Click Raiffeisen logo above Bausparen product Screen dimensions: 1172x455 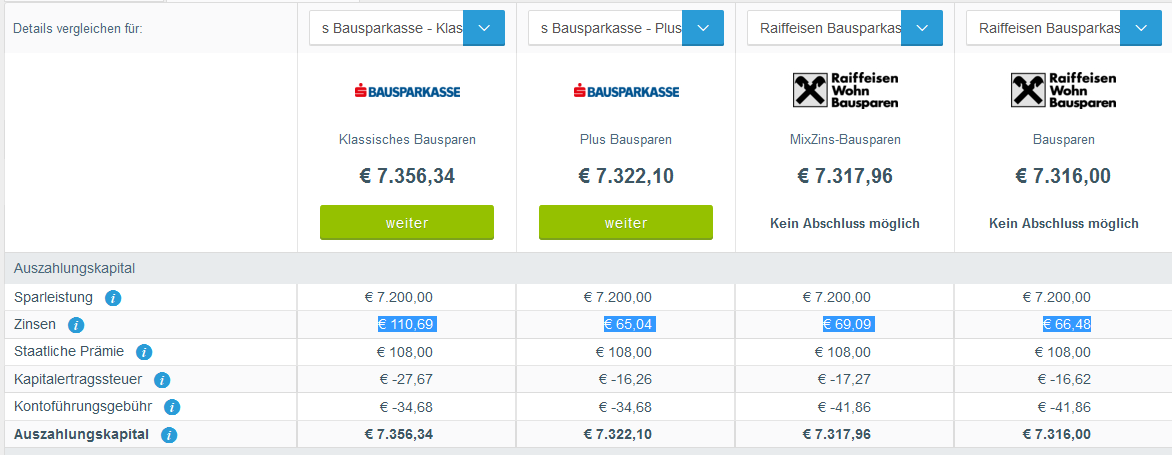coord(1064,90)
